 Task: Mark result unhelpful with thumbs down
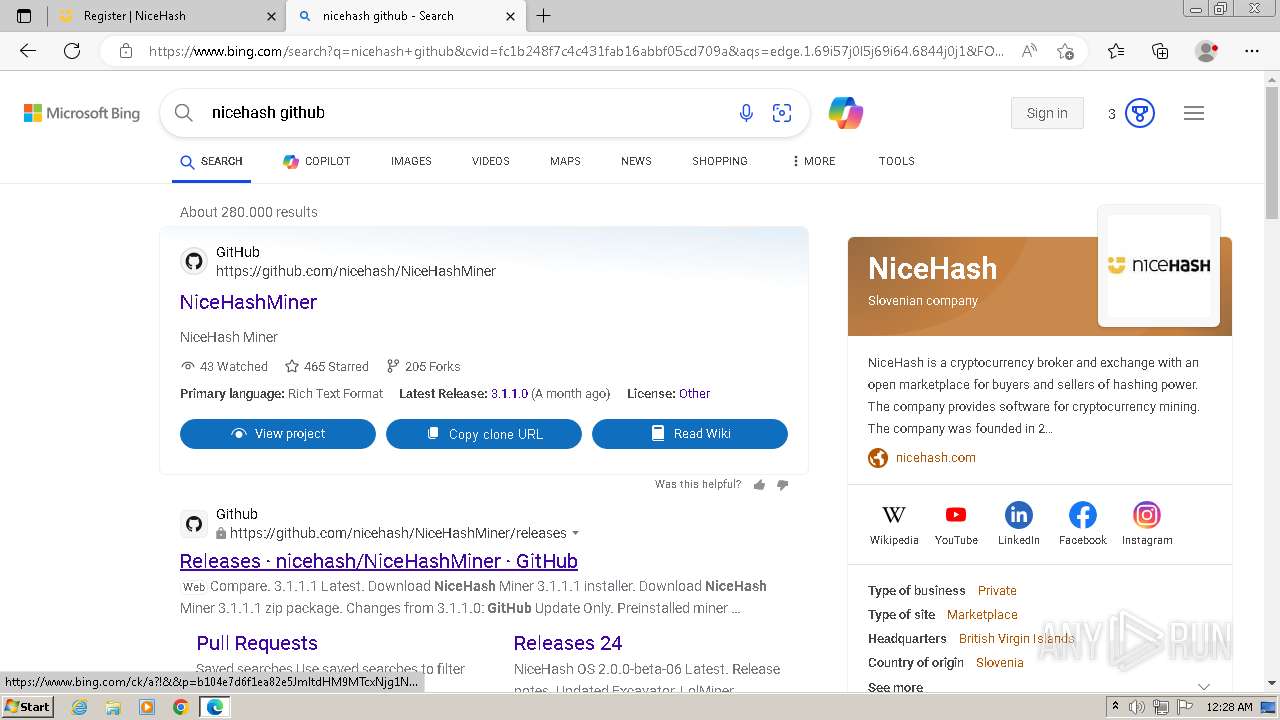pos(782,485)
